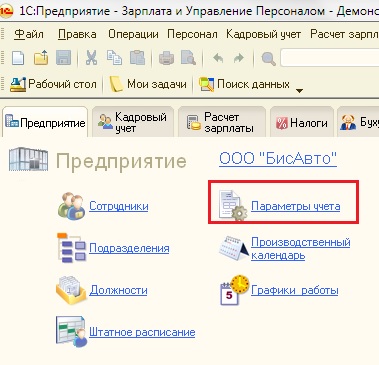The height and width of the screenshot is (365, 379).
Task: Click the Должности card box icon
Action: click(x=71, y=290)
